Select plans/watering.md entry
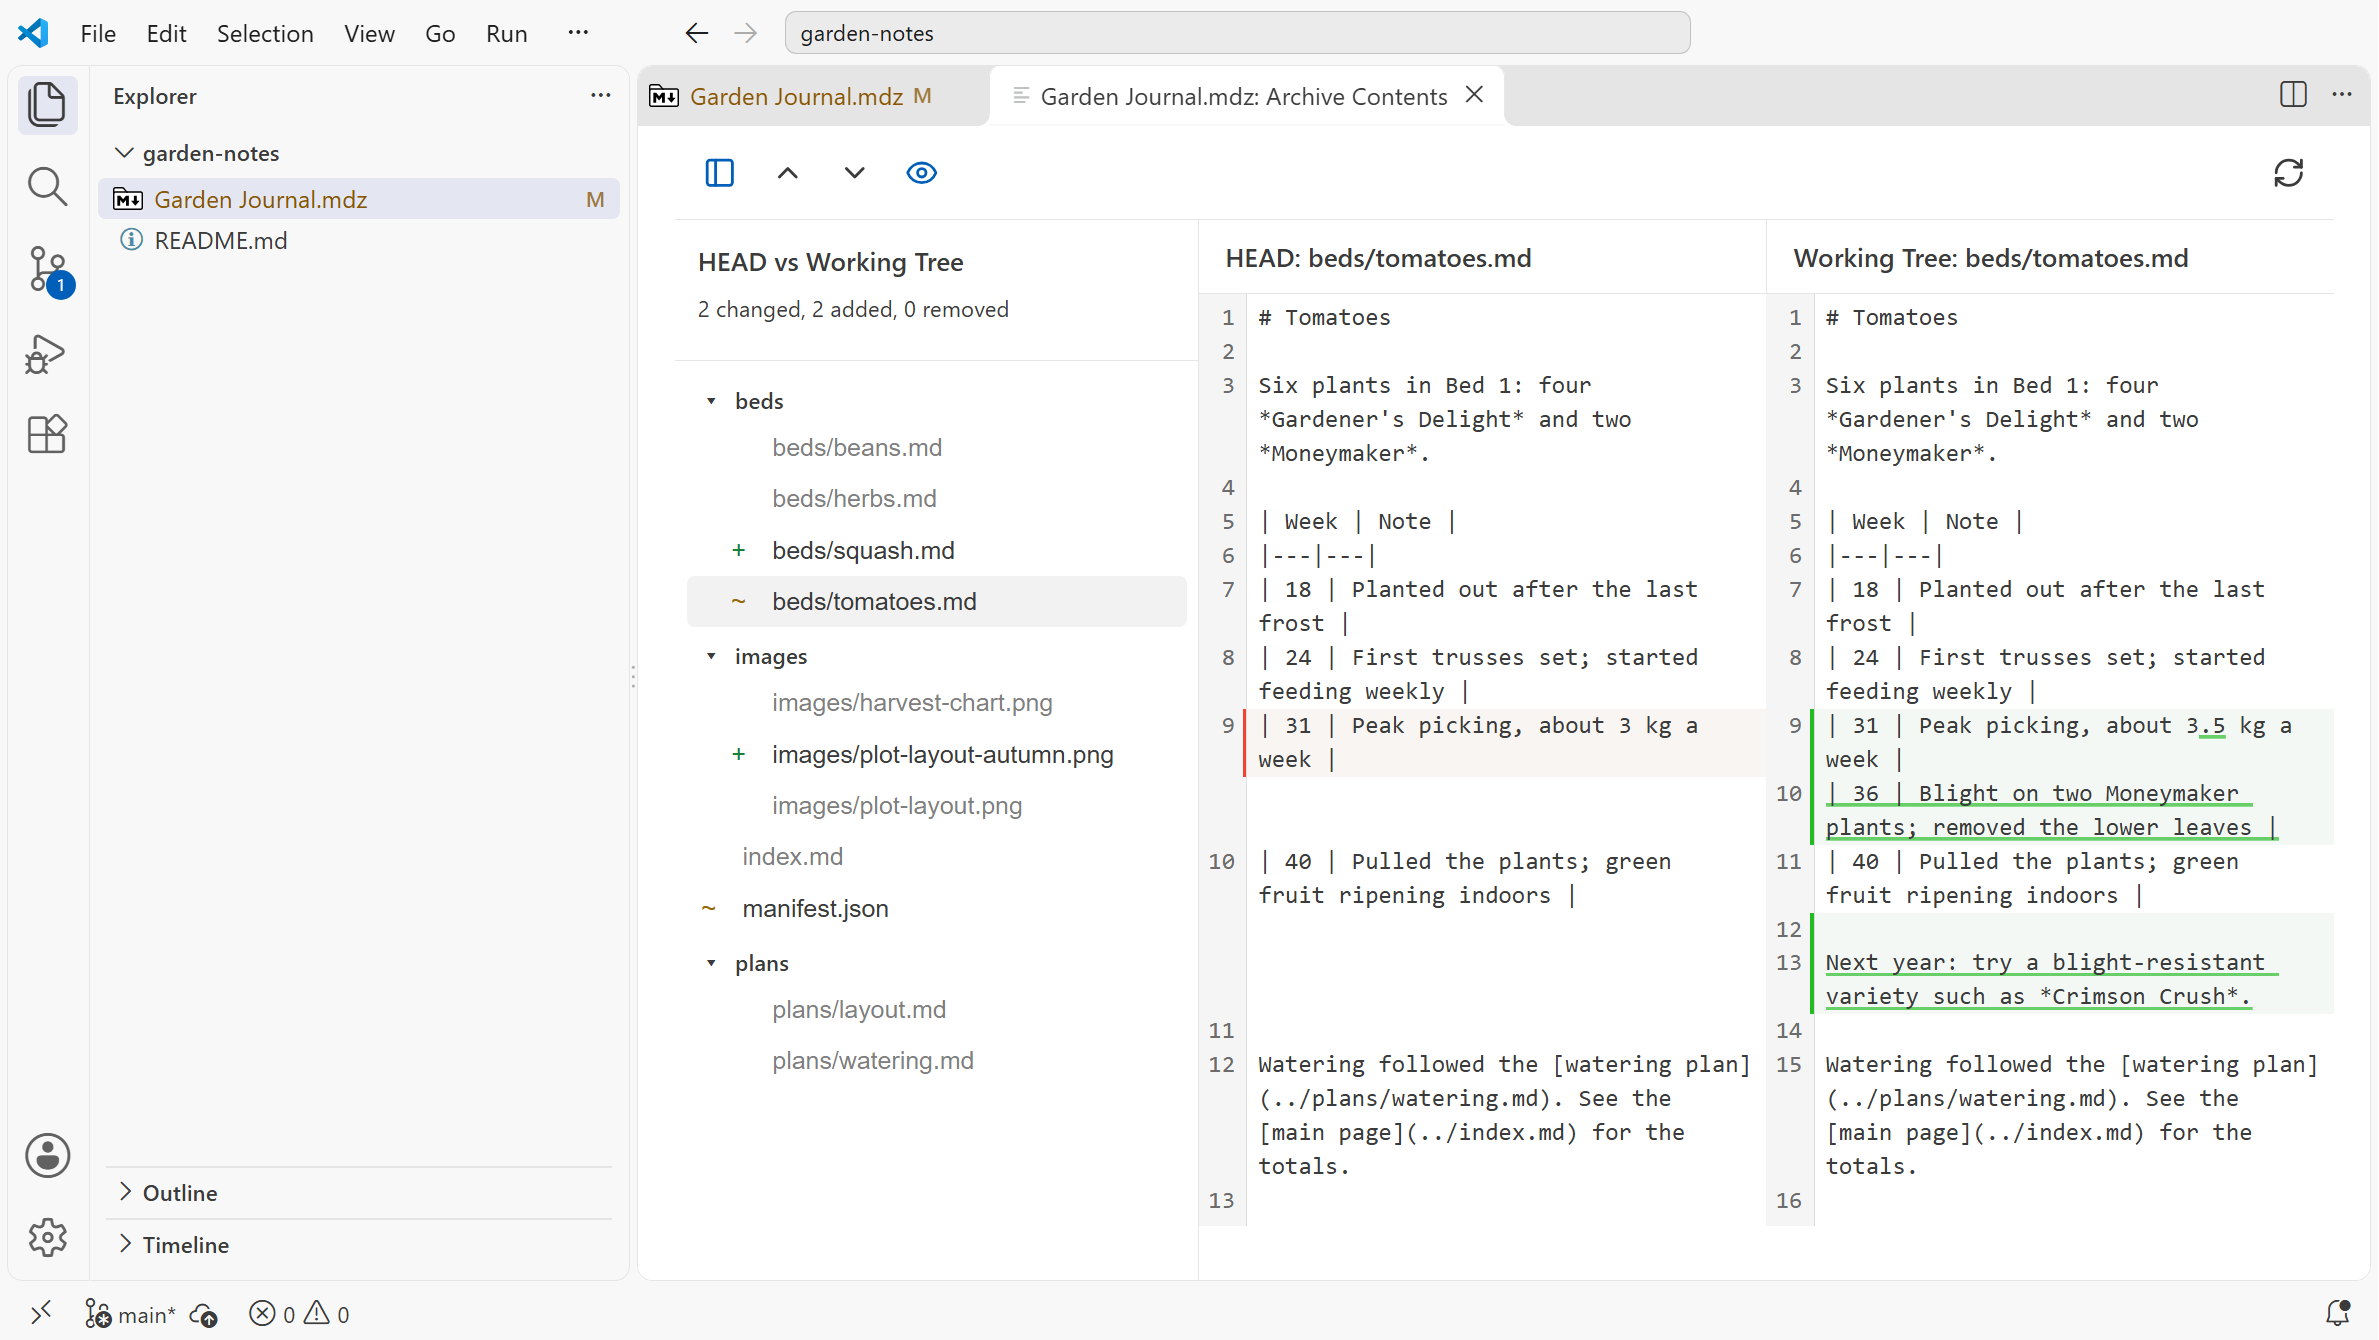The height and width of the screenshot is (1340, 2379). pos(937,1061)
